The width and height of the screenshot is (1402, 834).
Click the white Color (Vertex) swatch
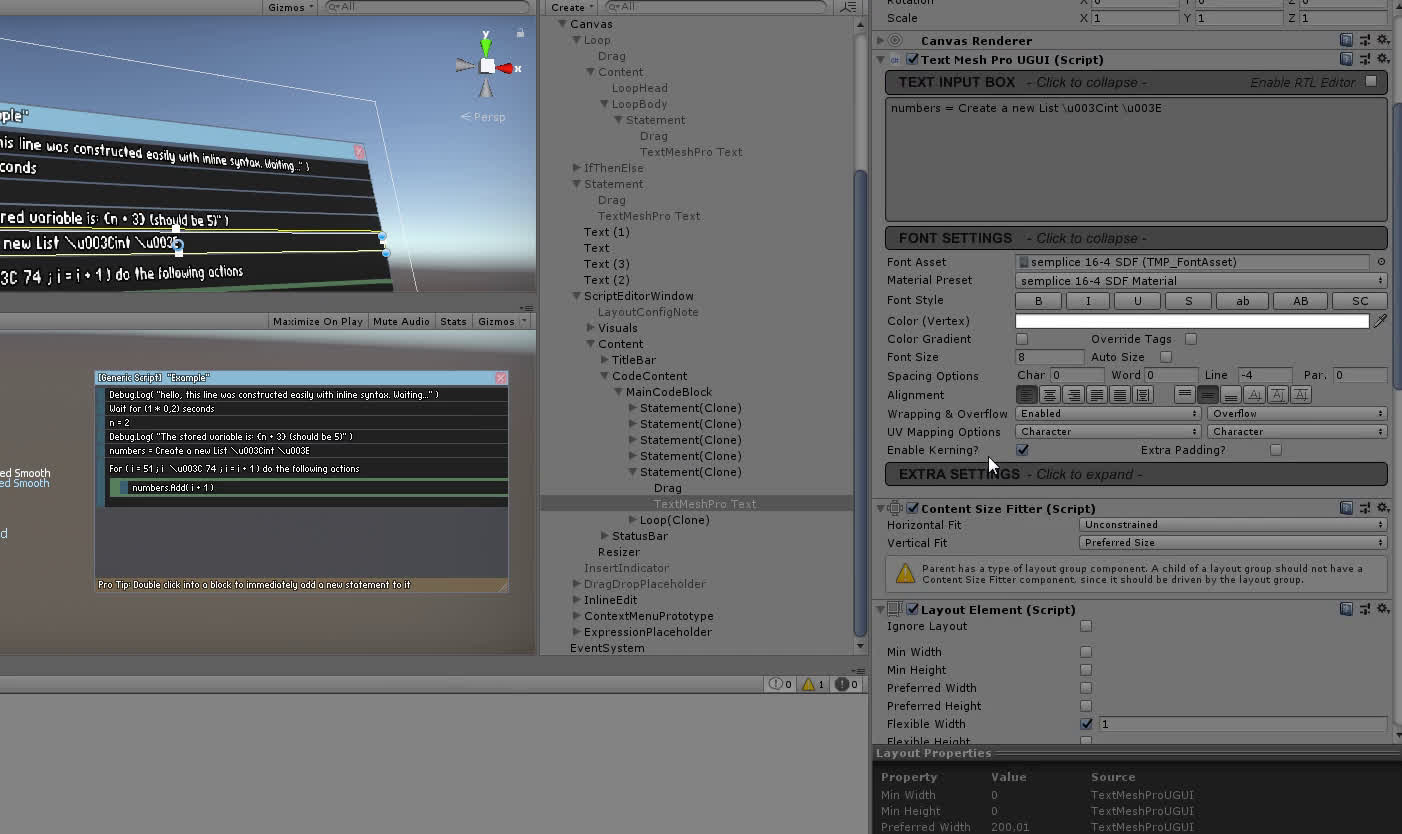click(1192, 321)
